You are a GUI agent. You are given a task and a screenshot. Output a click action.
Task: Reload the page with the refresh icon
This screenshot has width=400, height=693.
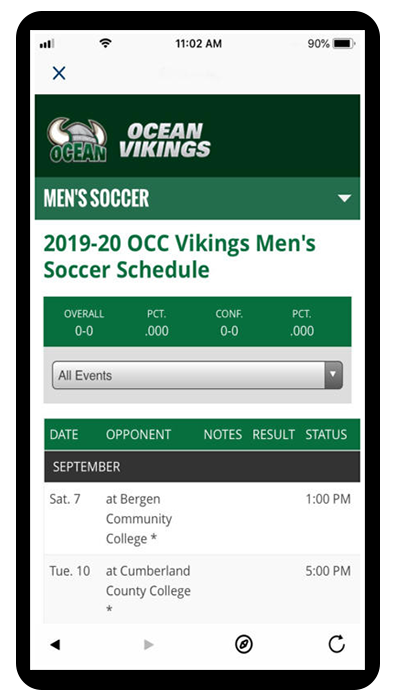336,644
